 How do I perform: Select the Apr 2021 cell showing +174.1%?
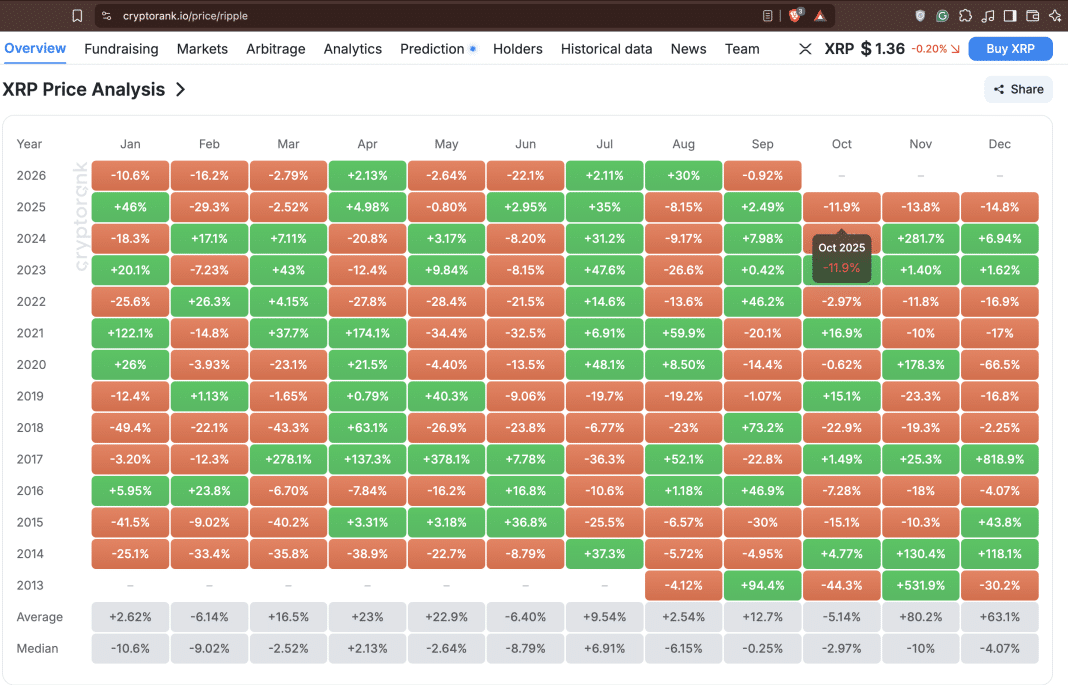pos(367,333)
